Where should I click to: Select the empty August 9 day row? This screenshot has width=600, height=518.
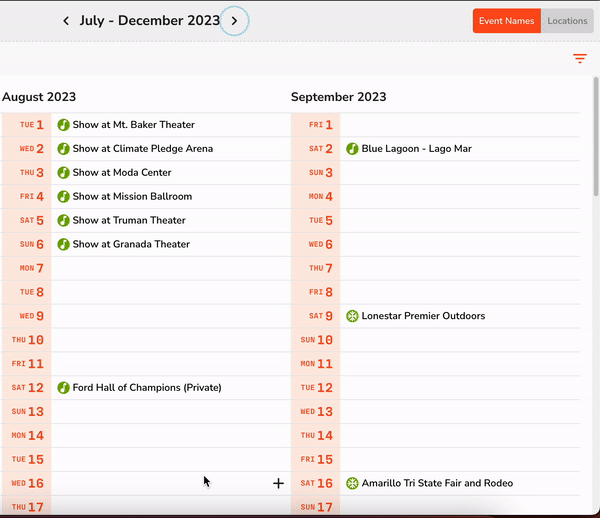pyautogui.click(x=165, y=316)
